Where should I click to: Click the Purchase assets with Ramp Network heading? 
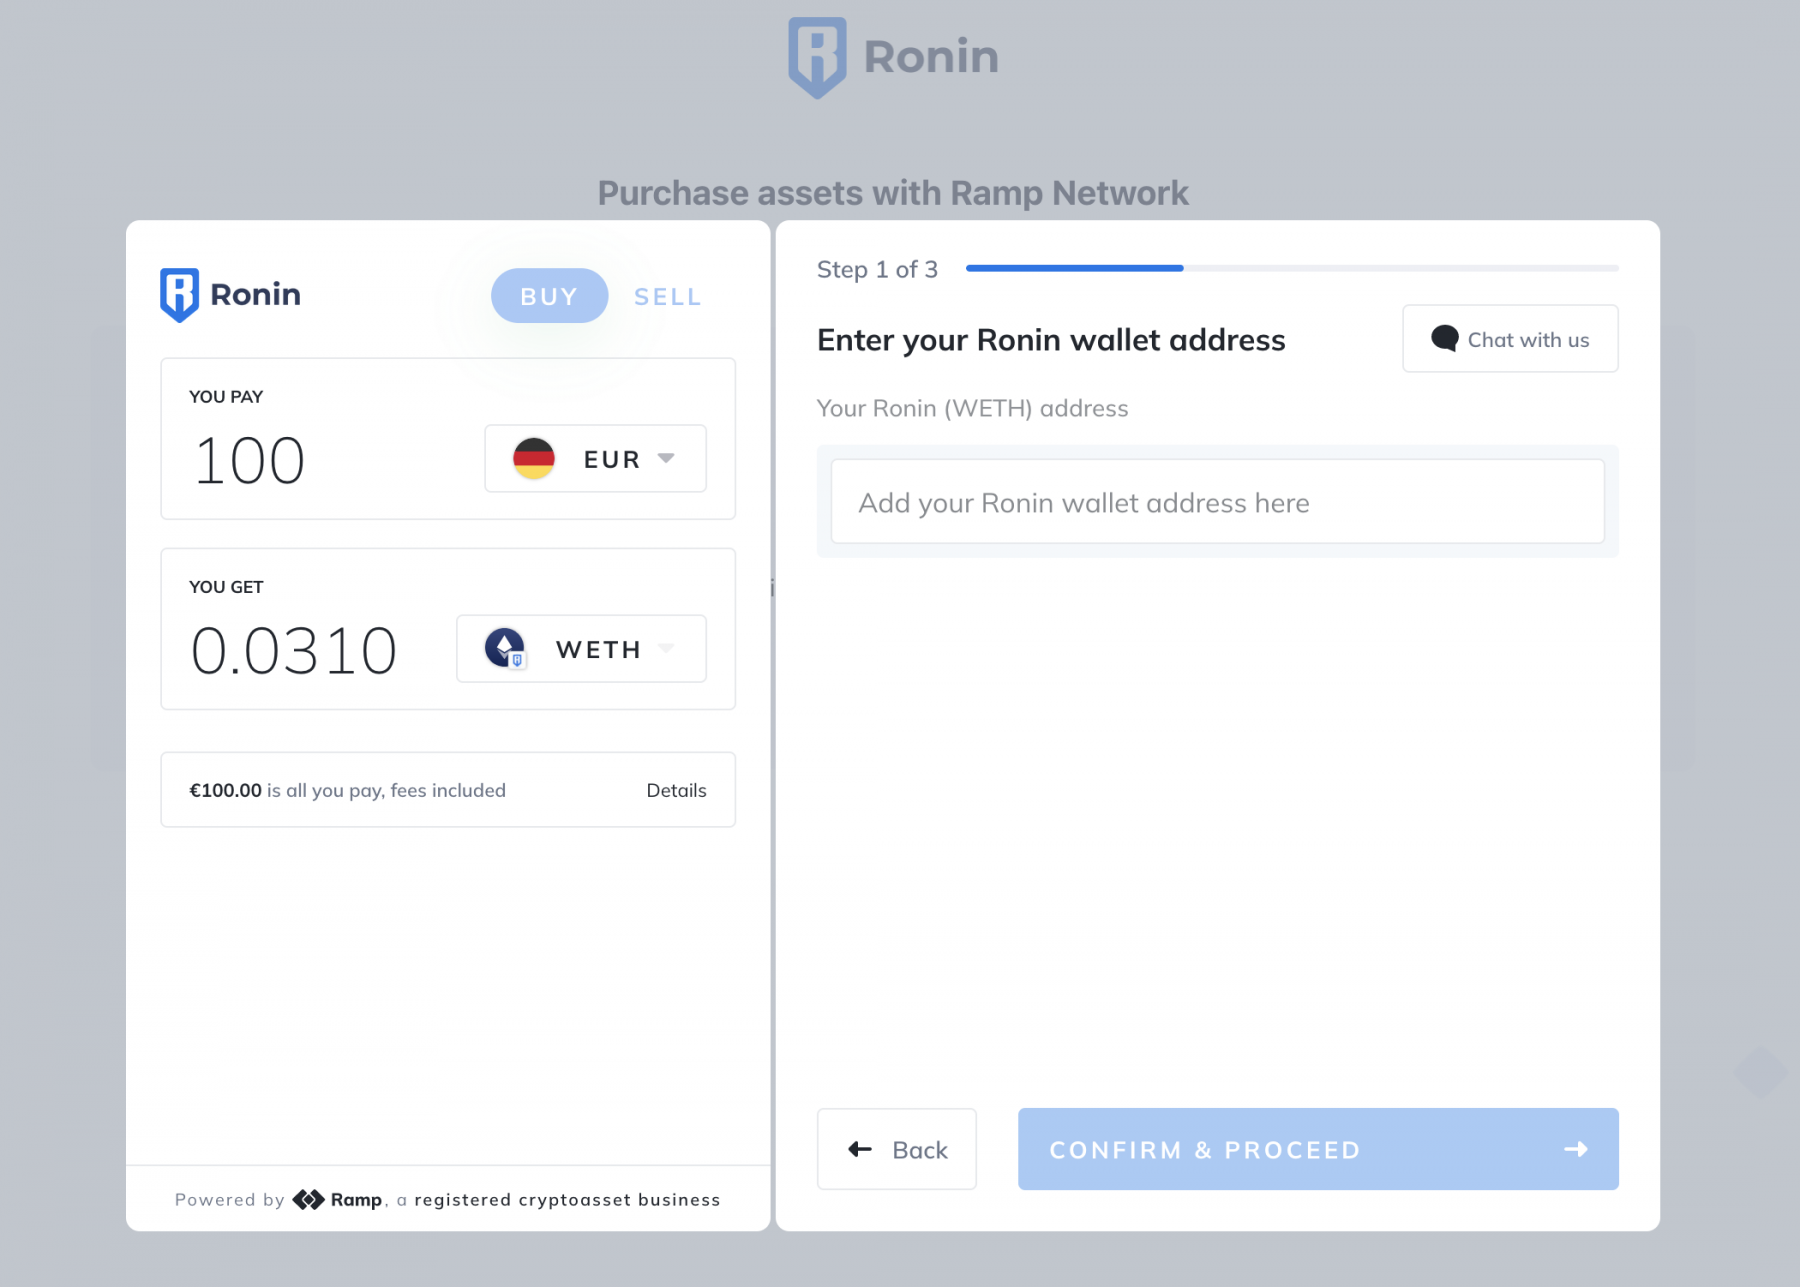(x=893, y=193)
